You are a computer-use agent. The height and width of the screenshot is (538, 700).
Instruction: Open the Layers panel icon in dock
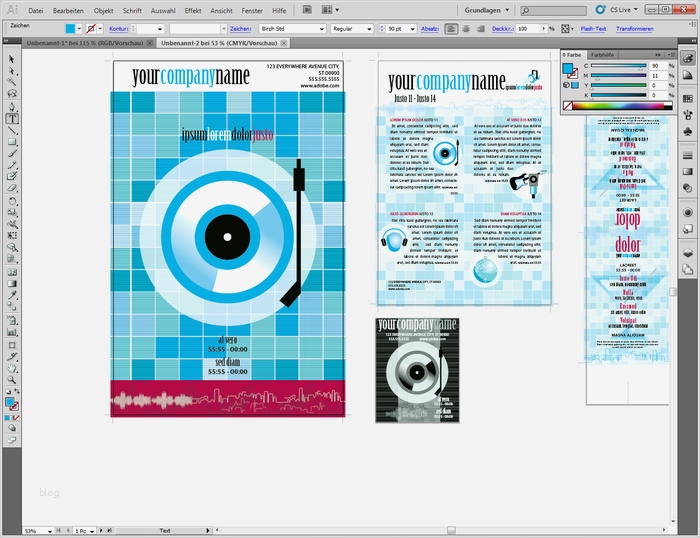click(x=688, y=253)
